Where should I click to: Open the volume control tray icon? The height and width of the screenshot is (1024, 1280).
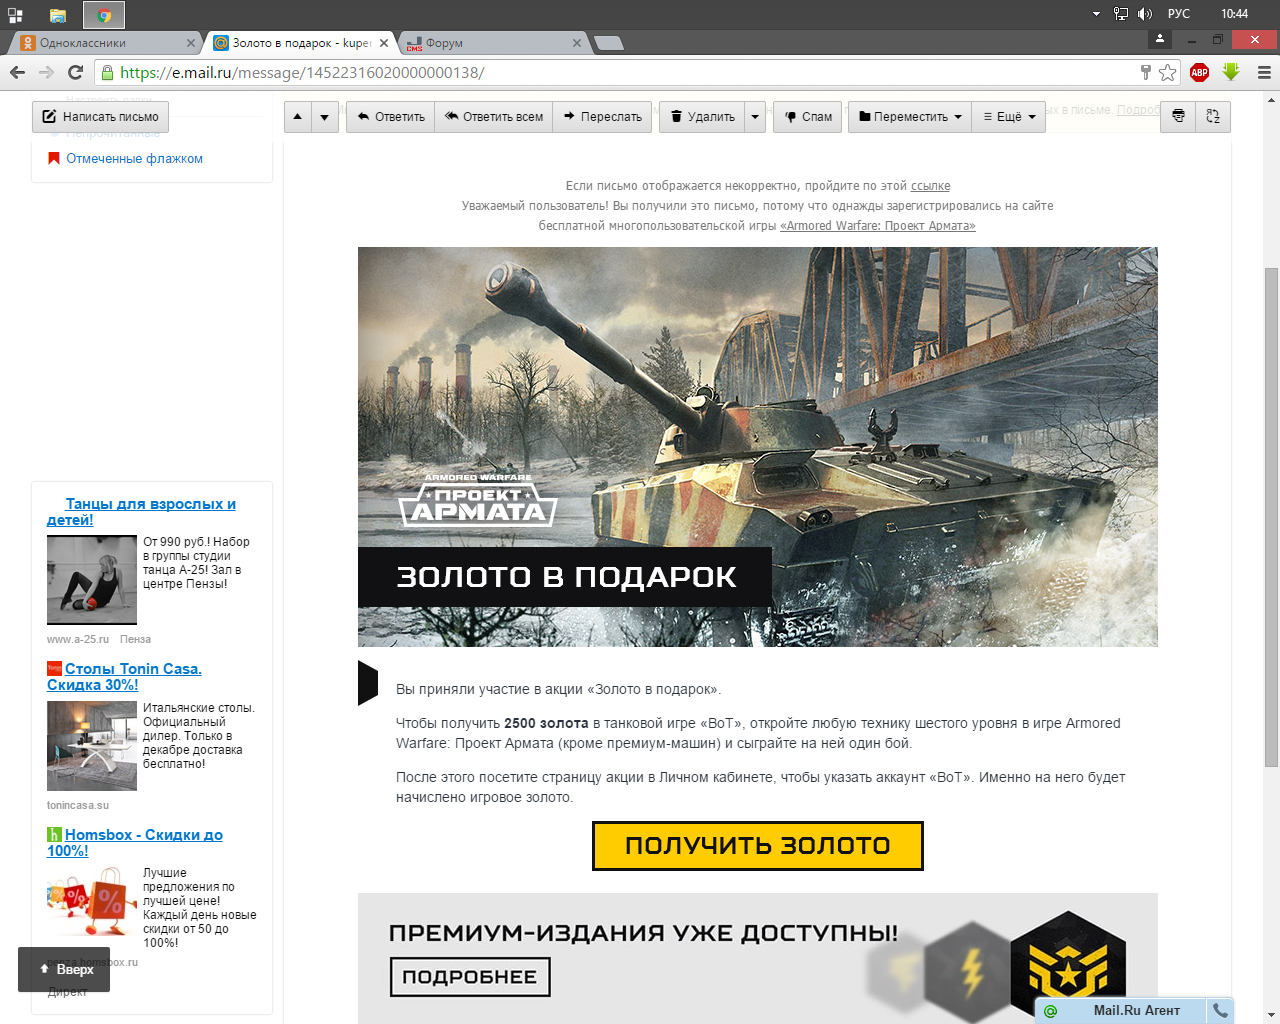tap(1145, 14)
